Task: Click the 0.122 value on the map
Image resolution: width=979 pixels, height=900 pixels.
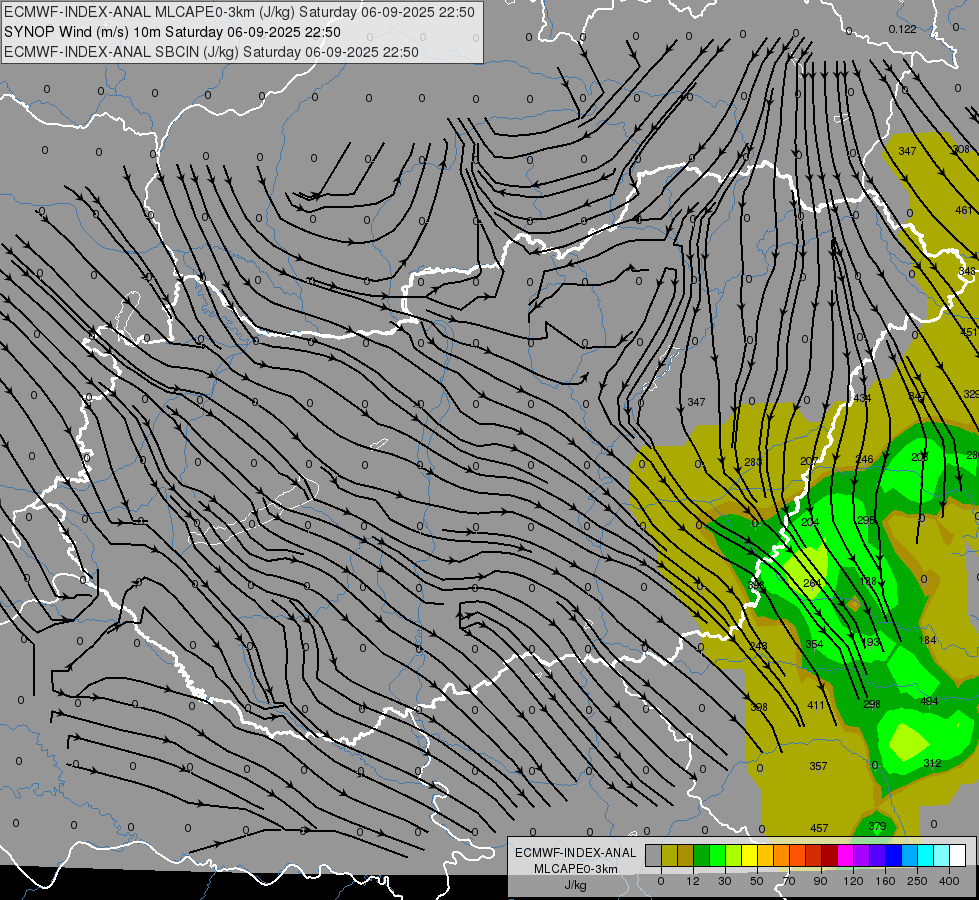Action: [x=902, y=29]
